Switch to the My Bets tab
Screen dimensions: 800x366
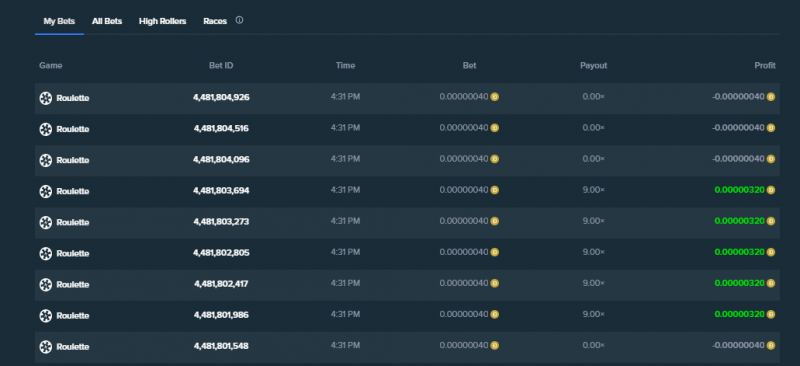click(x=59, y=21)
